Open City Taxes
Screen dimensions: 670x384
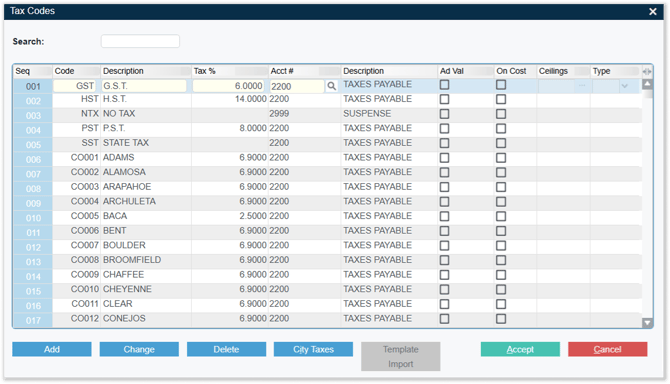click(x=313, y=349)
